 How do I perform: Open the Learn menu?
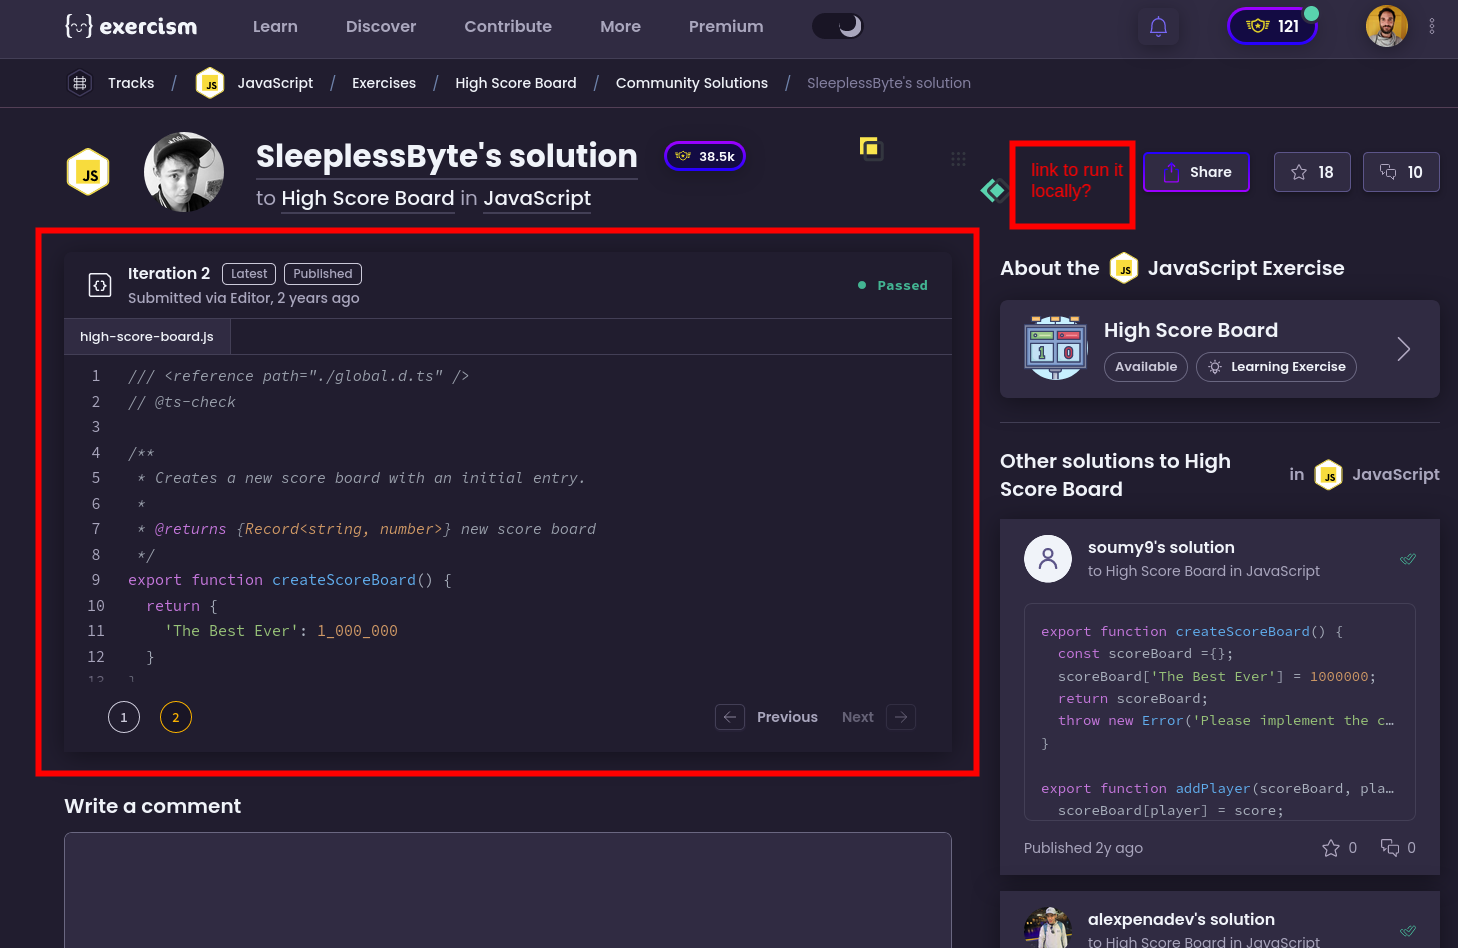pyautogui.click(x=275, y=27)
